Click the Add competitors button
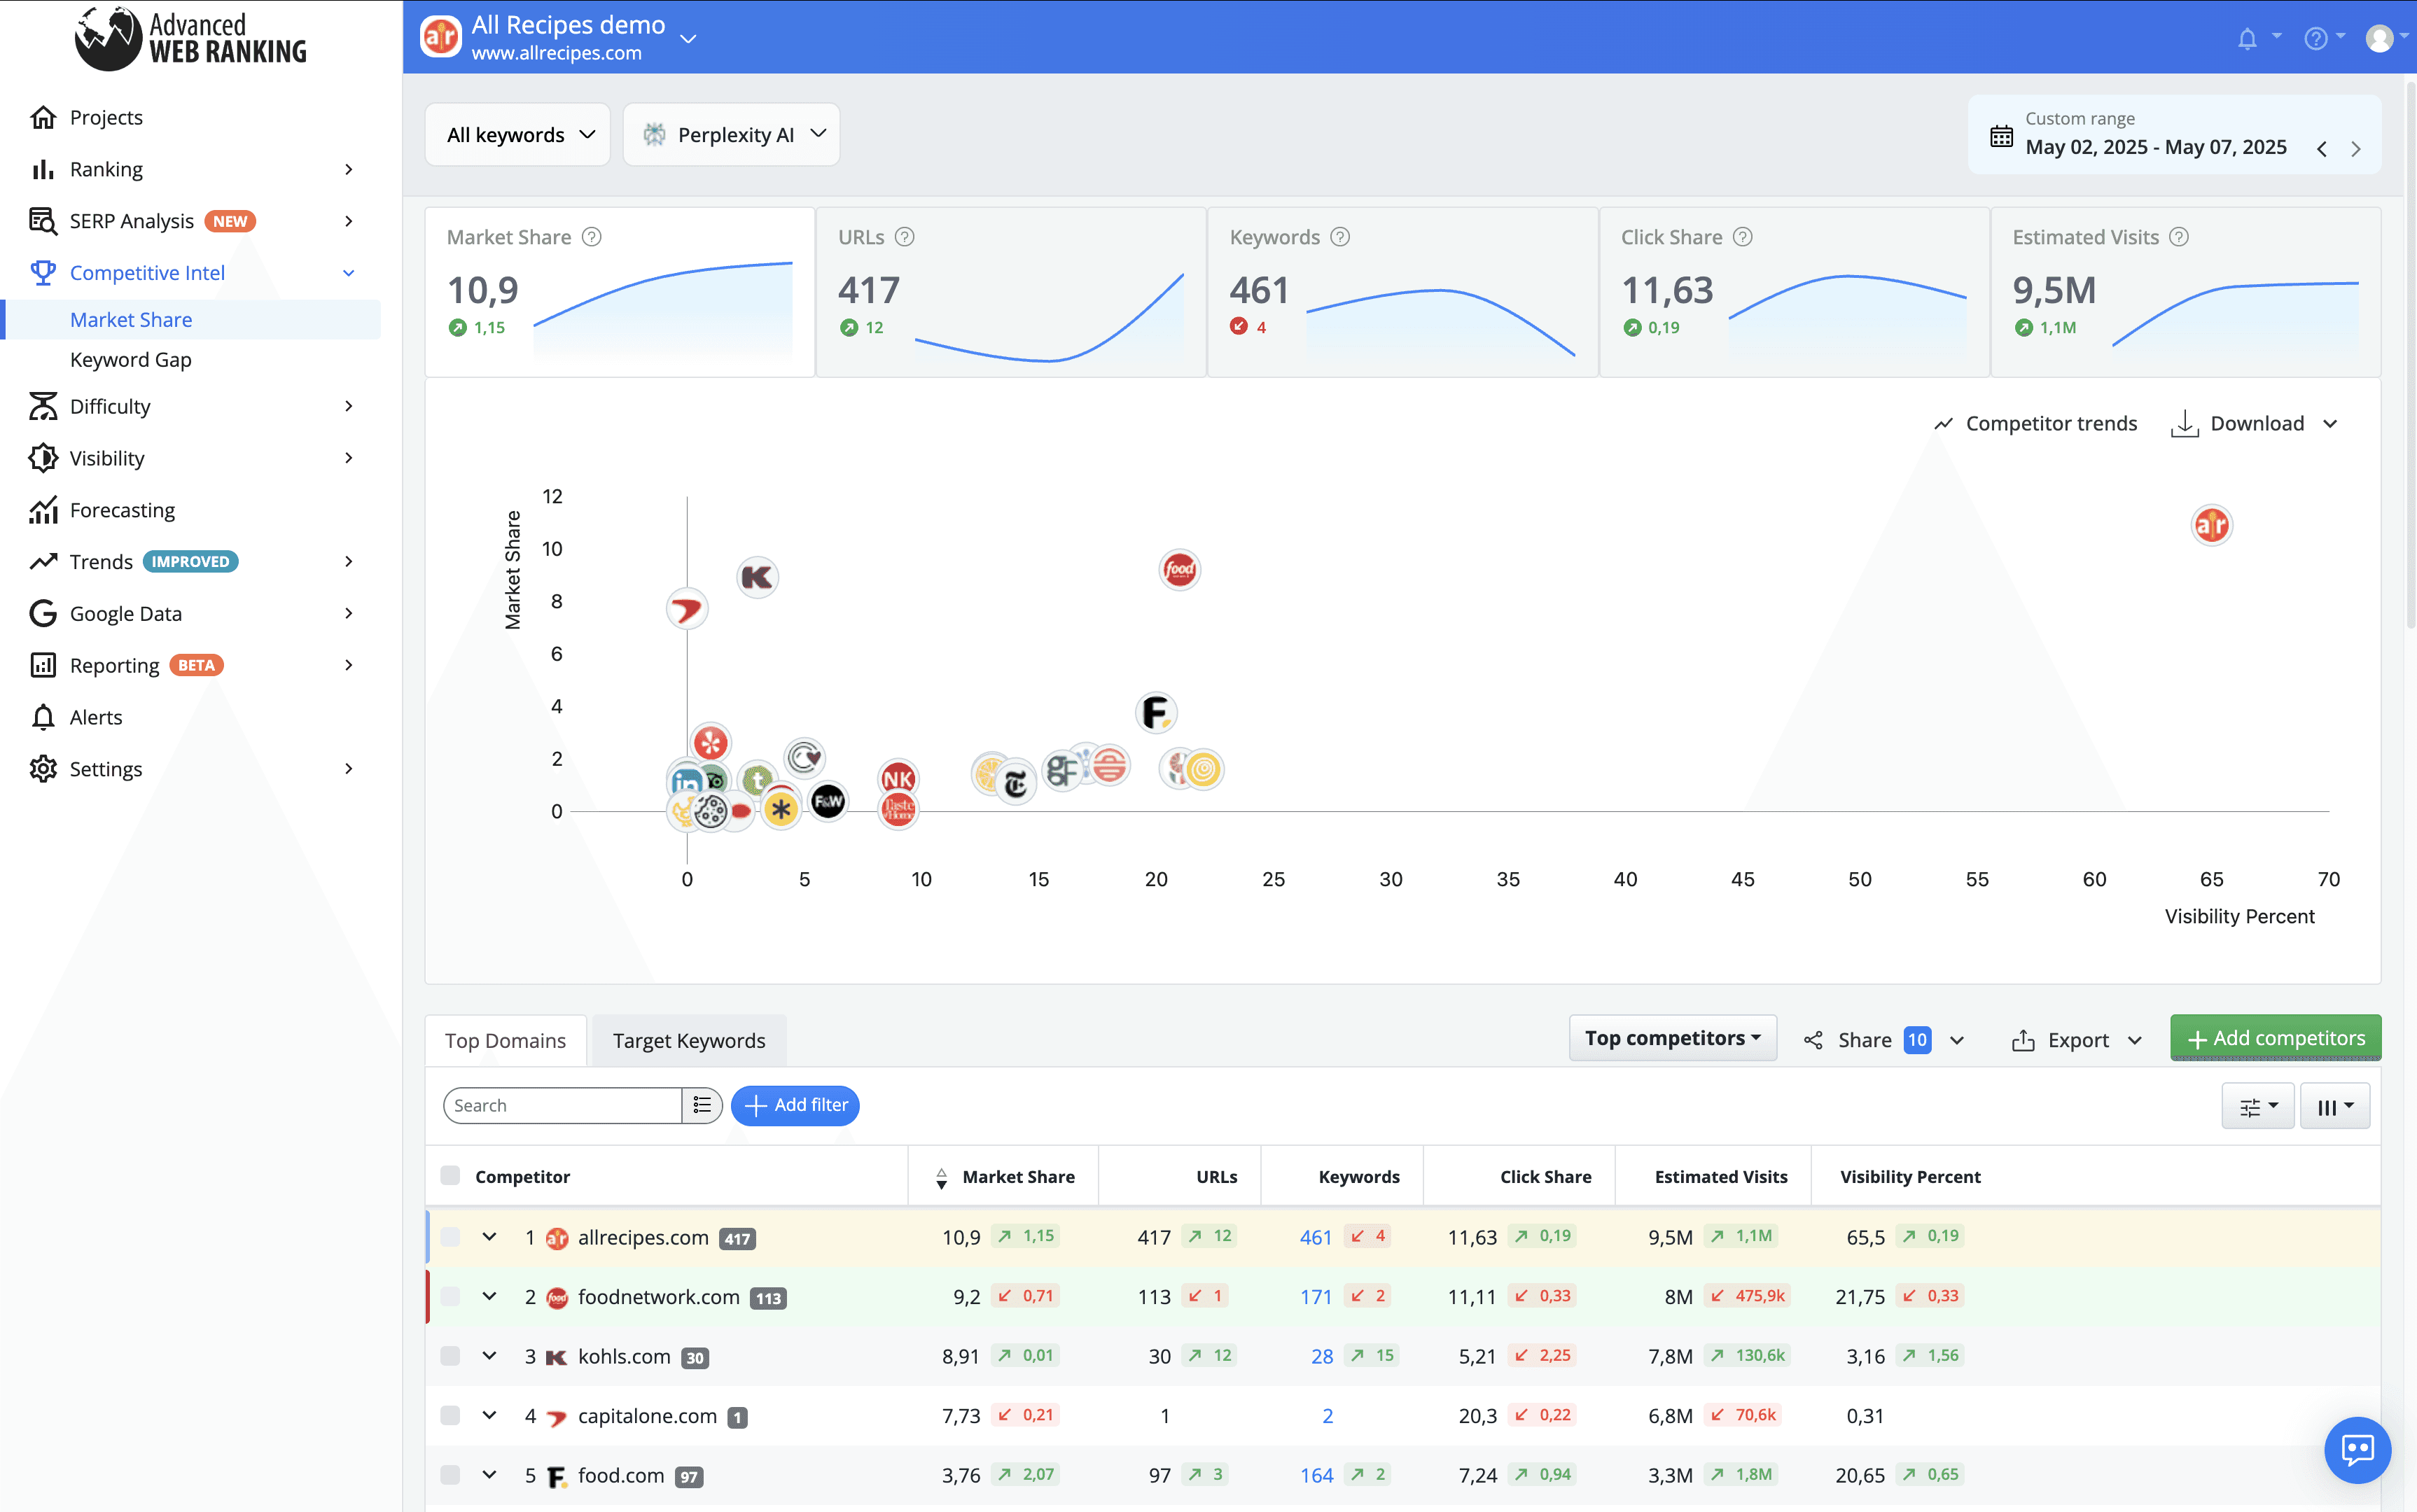 2275,1038
